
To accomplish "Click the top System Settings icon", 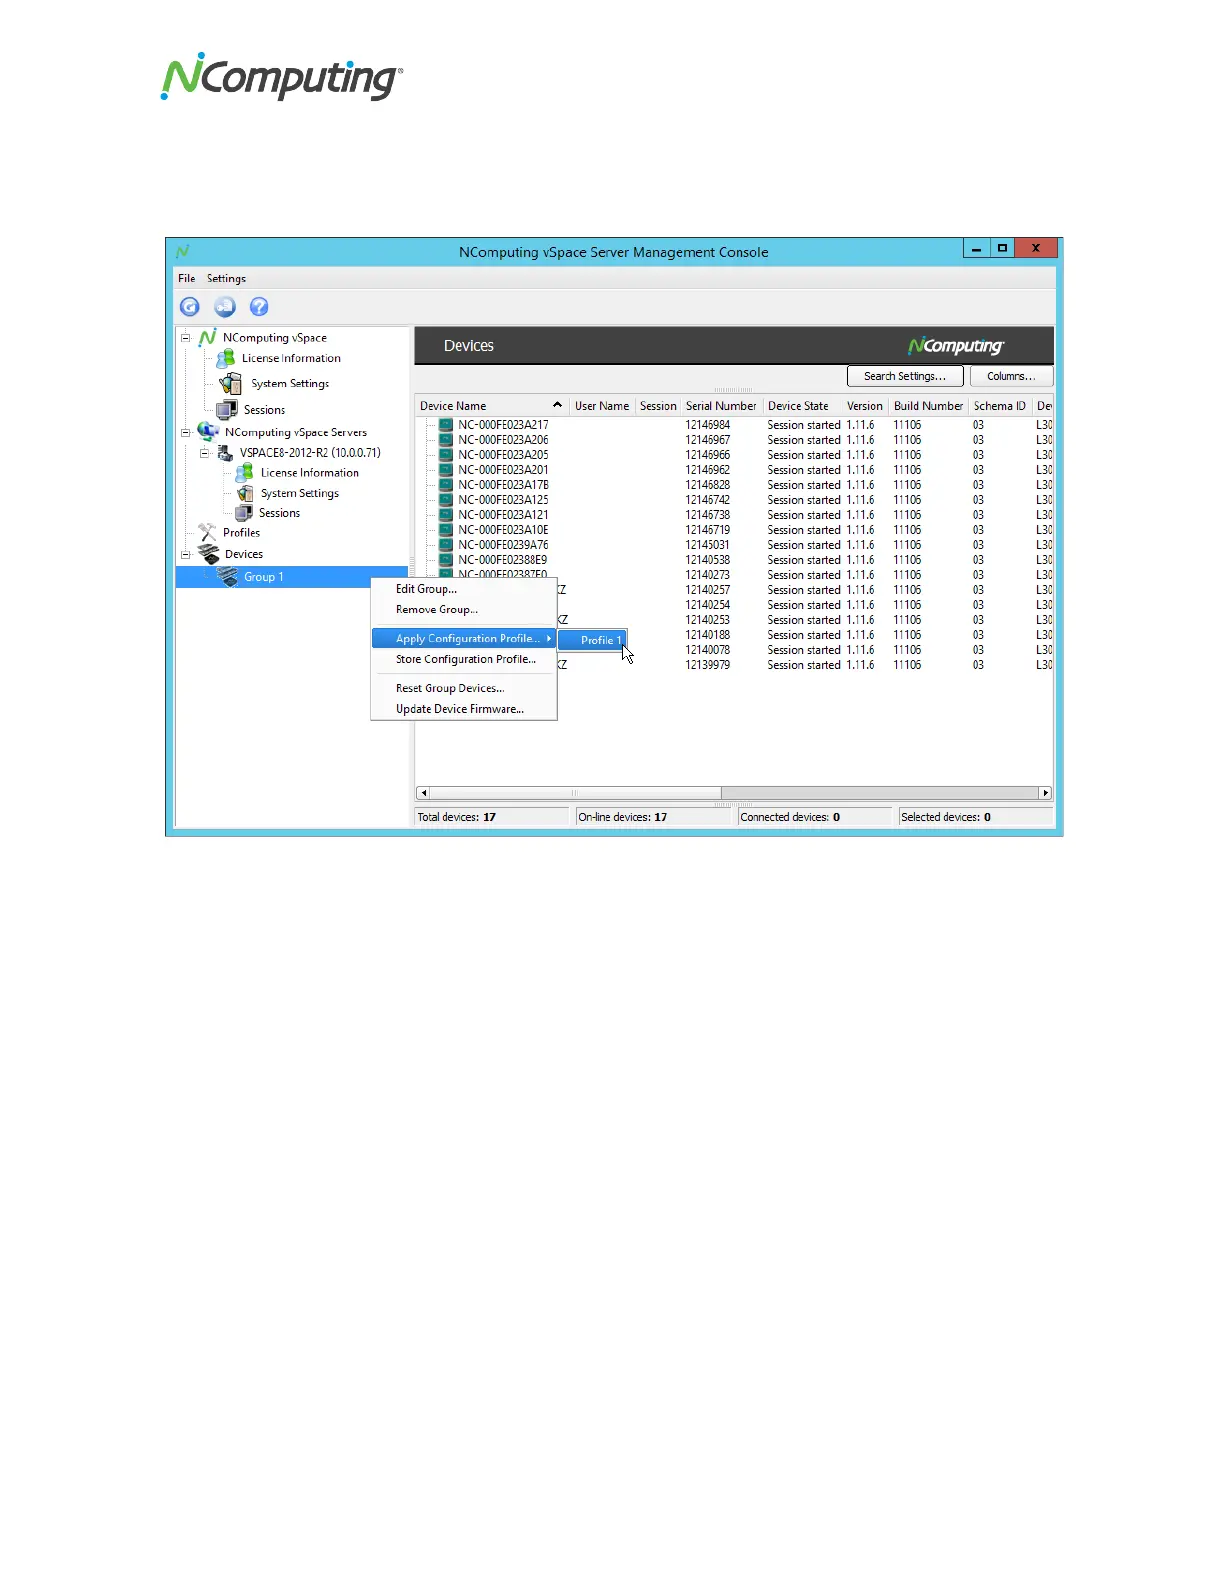I will [x=231, y=384].
